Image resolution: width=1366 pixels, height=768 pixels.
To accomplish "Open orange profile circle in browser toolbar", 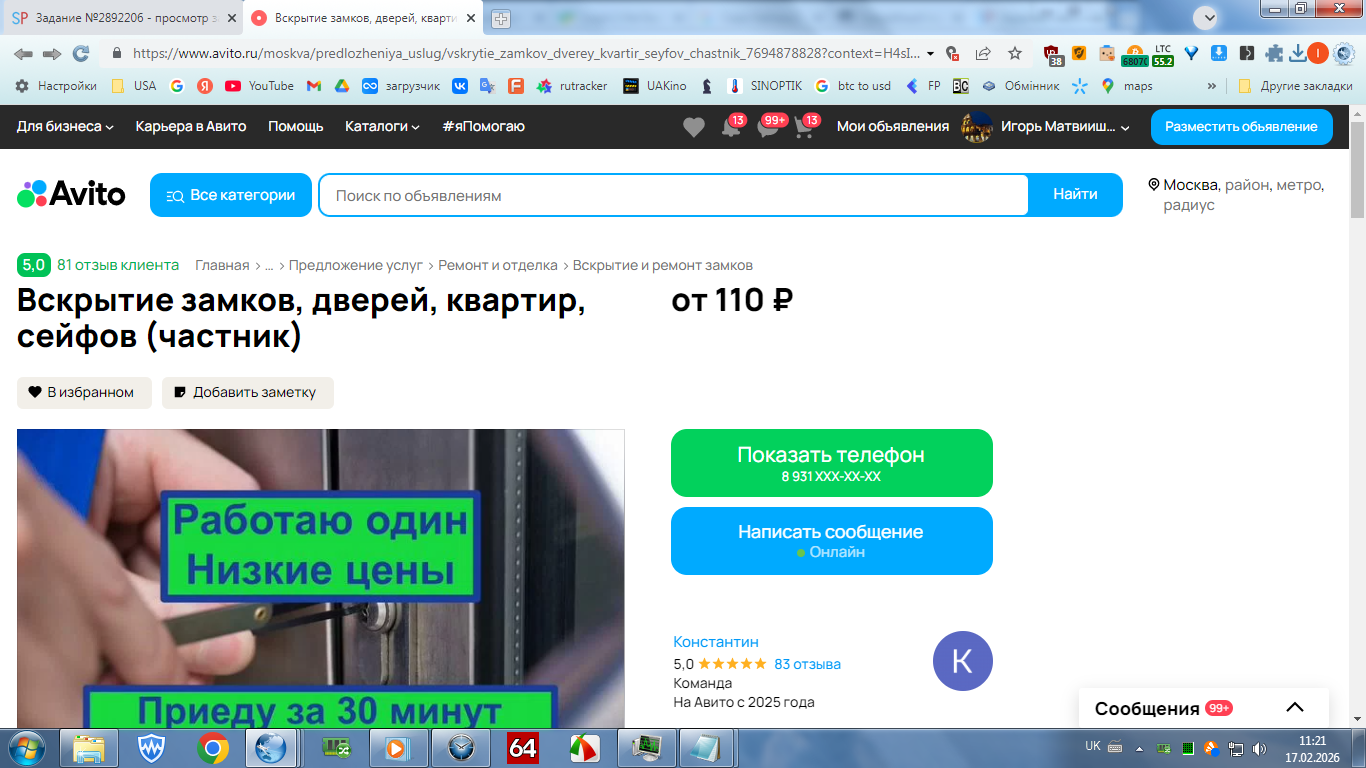I will (1318, 53).
